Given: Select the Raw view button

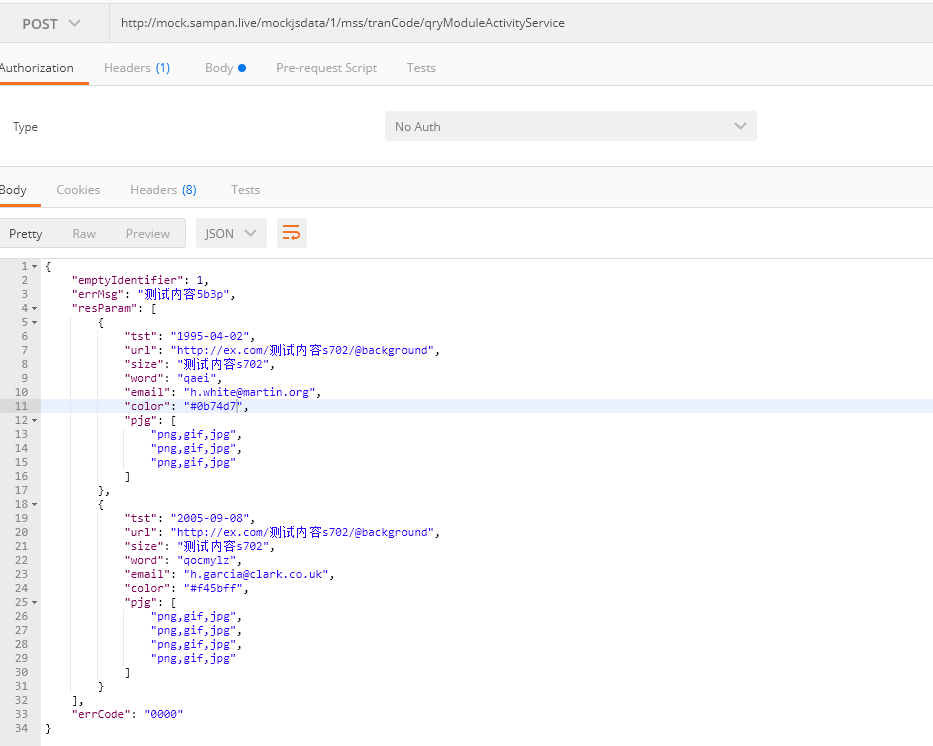Looking at the screenshot, I should tap(84, 233).
